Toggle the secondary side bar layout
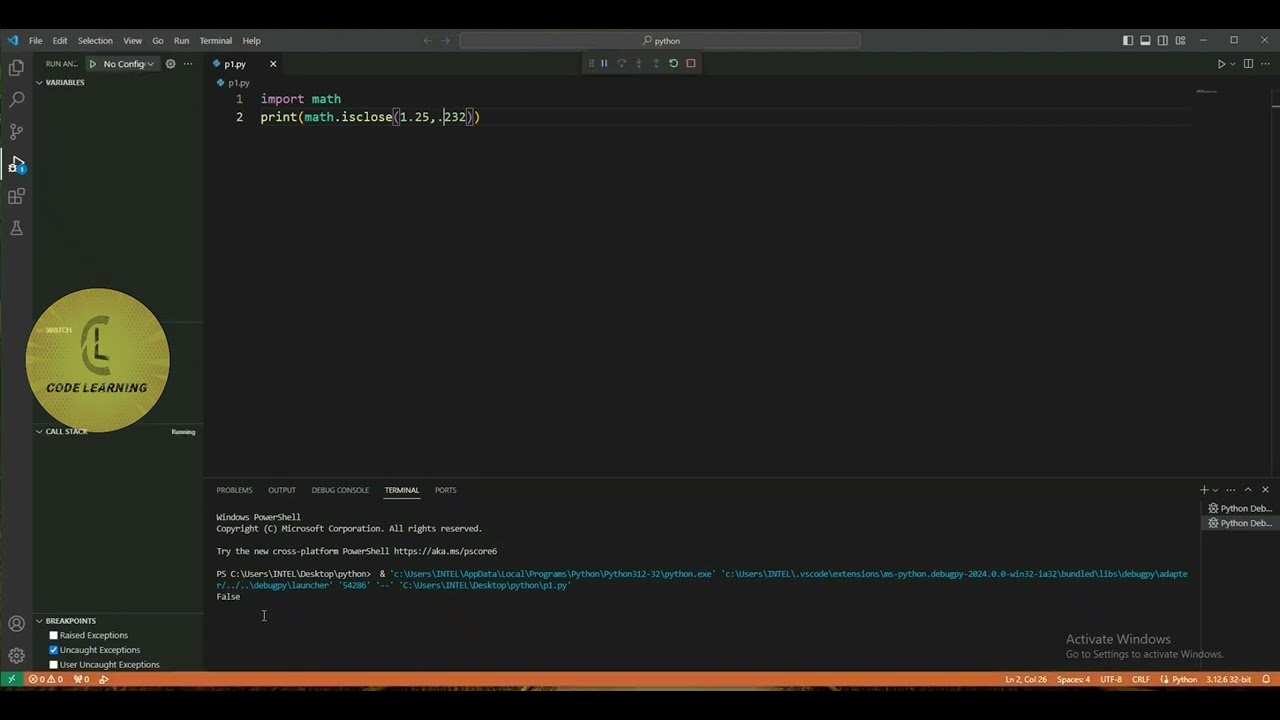The image size is (1280, 720). (1163, 41)
